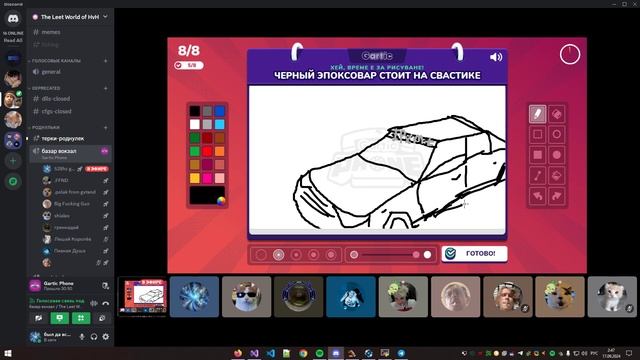
Task: Open Discord server discovery compass
Action: pos(13,181)
